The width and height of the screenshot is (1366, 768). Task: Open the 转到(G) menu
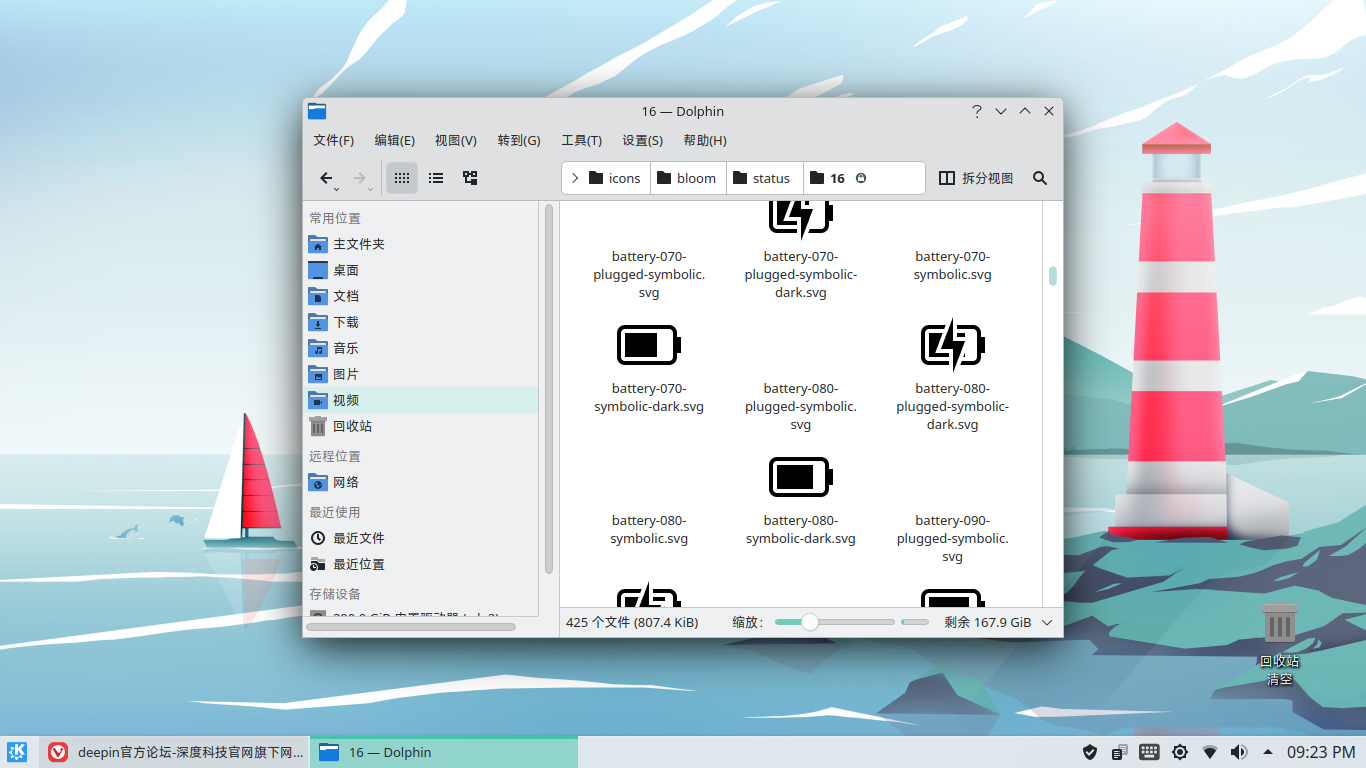pos(519,140)
